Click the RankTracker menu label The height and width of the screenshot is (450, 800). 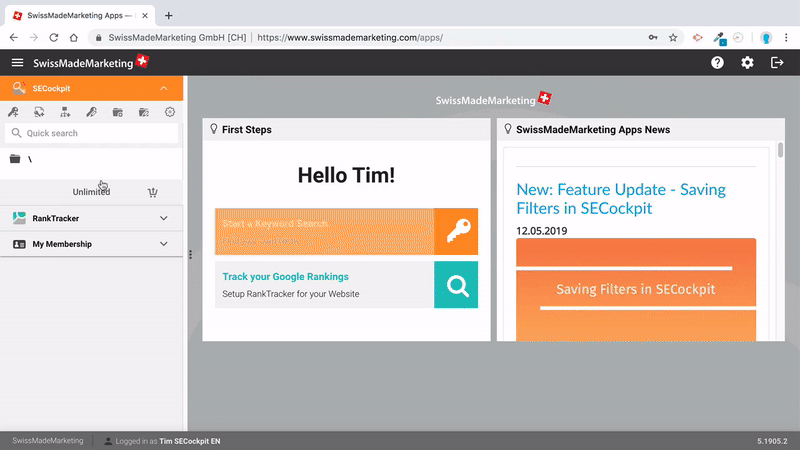pyautogui.click(x=56, y=218)
